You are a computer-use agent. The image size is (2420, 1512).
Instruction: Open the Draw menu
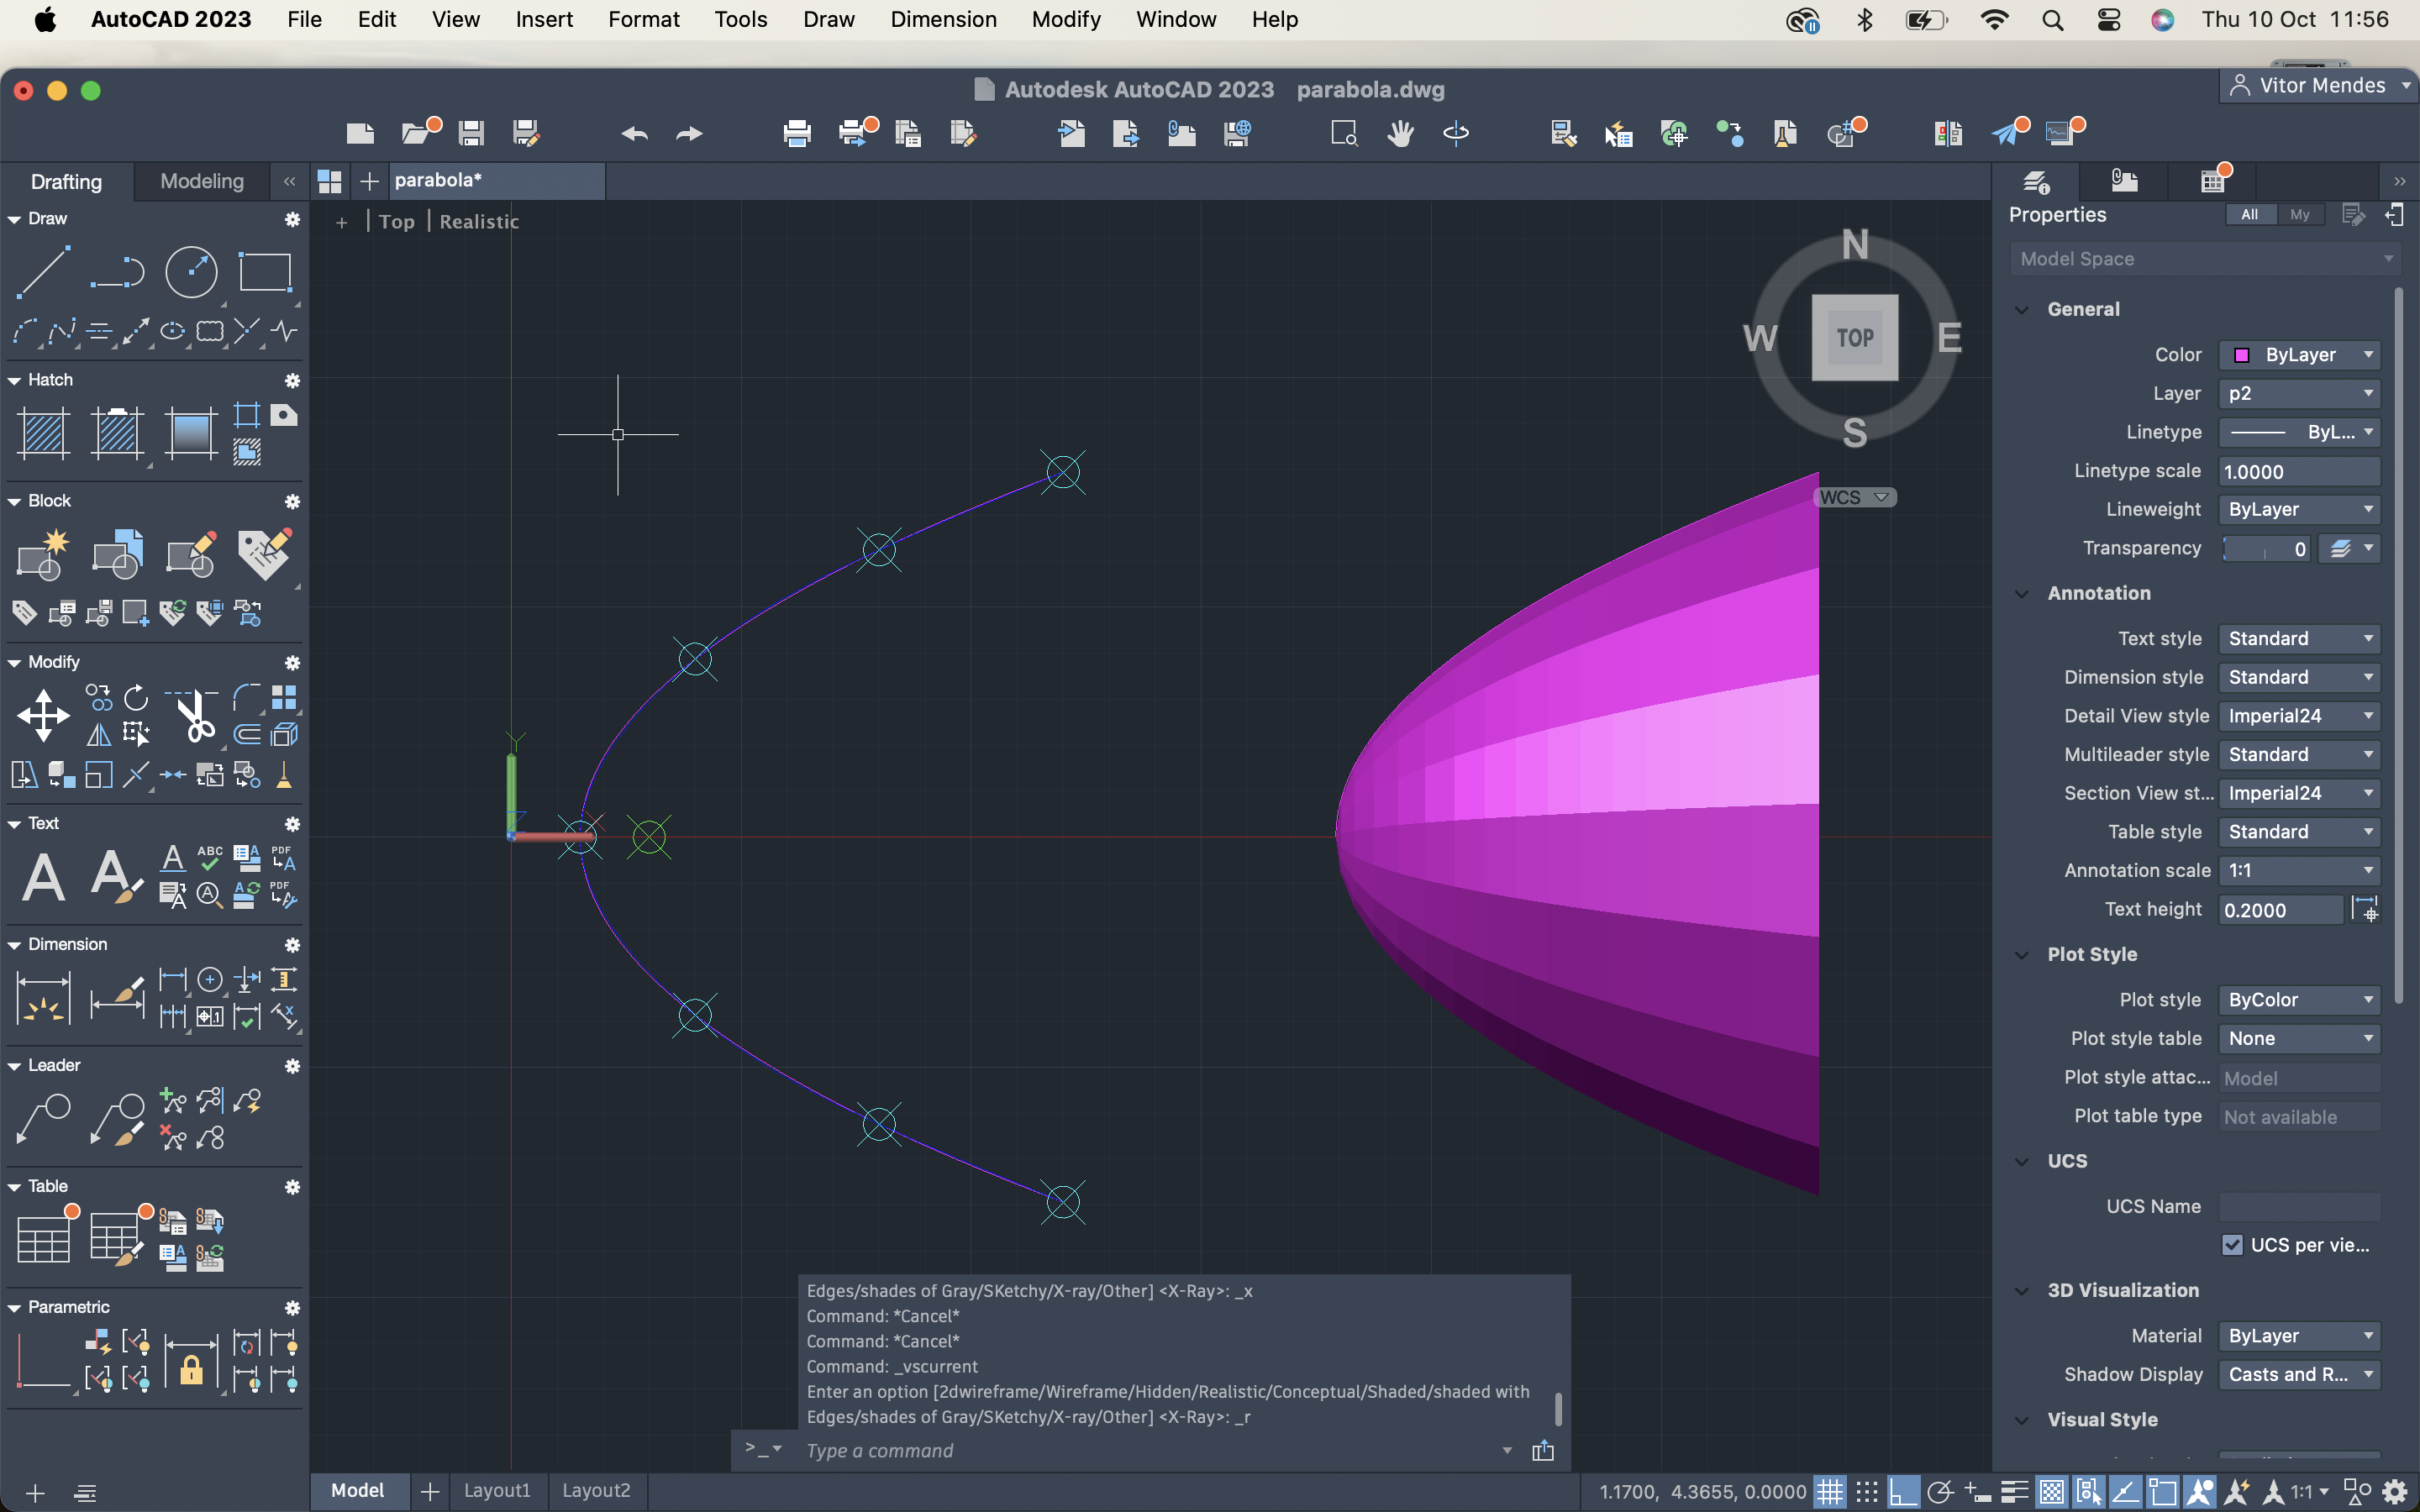(x=828, y=19)
